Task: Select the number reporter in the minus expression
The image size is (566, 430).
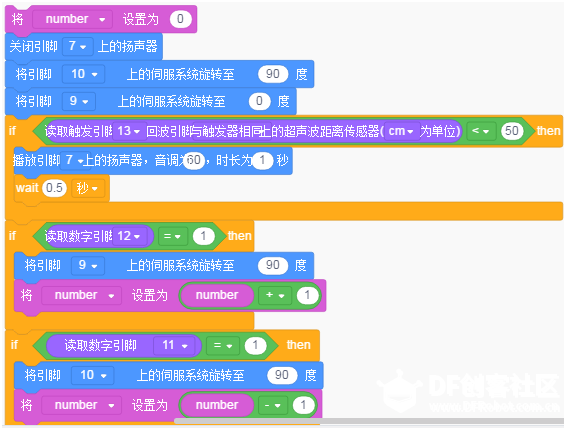Action: (x=217, y=405)
